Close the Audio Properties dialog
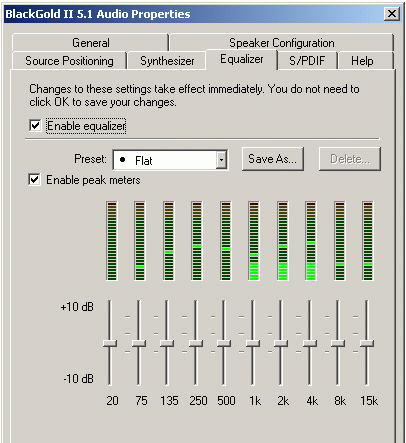 [x=392, y=14]
